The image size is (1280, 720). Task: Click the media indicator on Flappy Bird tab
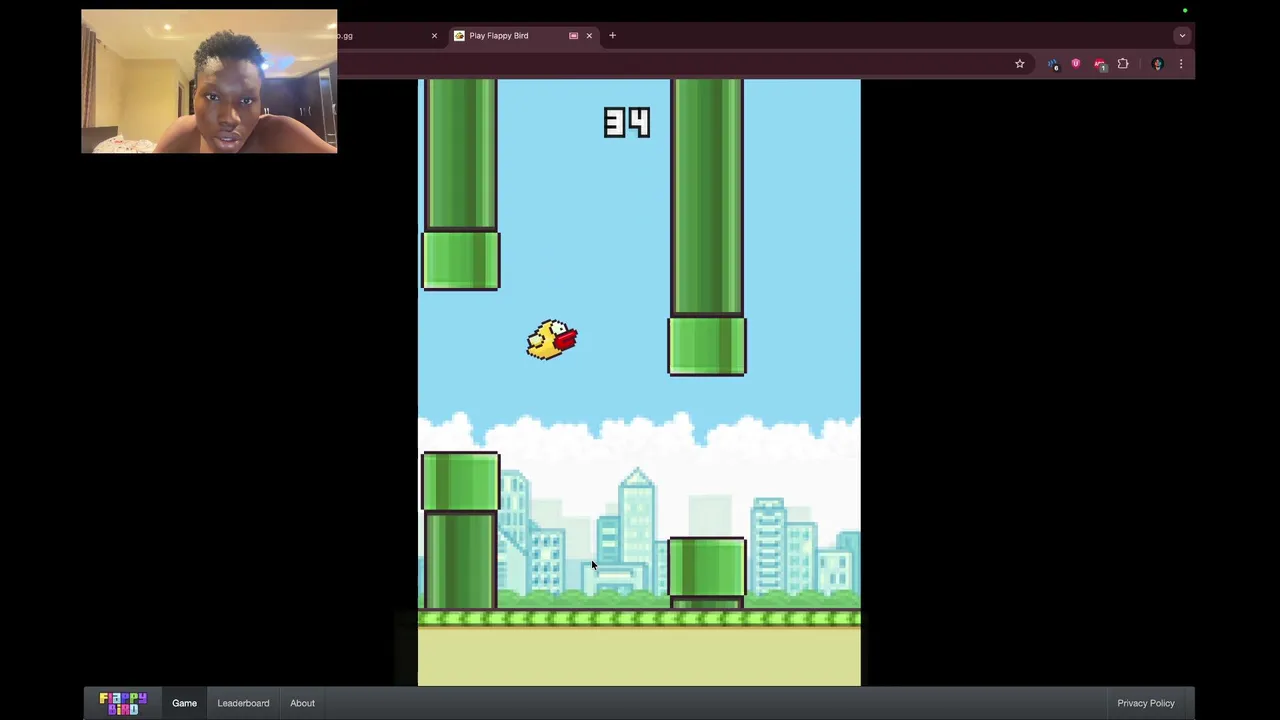click(573, 36)
